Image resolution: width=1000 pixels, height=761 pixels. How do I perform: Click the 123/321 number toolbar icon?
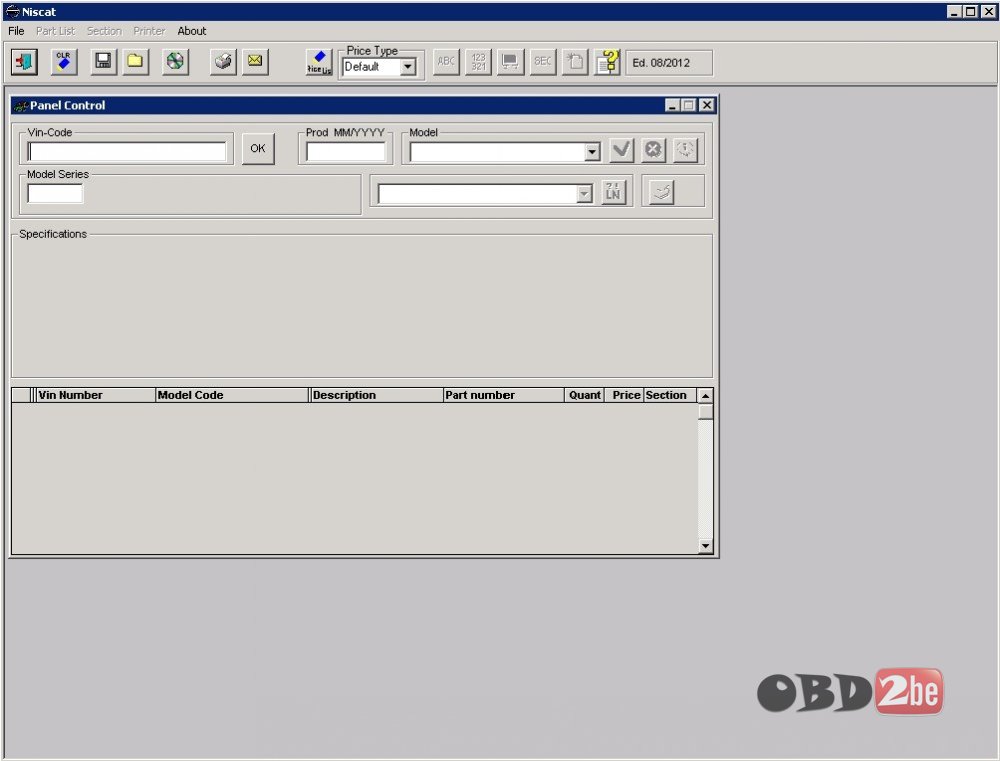(478, 62)
